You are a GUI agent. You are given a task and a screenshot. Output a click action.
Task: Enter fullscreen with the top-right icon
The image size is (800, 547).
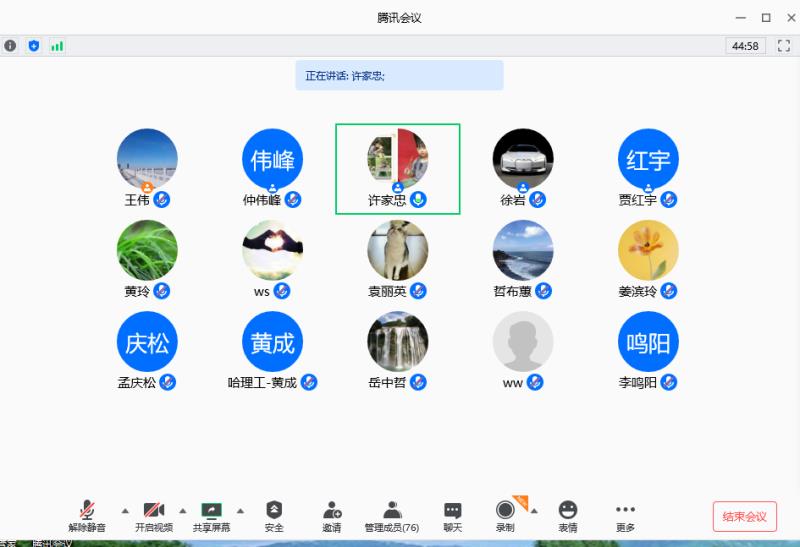783,46
